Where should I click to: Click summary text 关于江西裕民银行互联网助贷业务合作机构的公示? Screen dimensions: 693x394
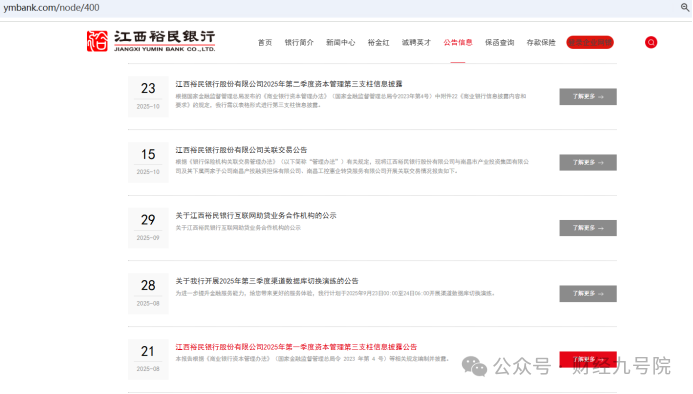[238, 228]
